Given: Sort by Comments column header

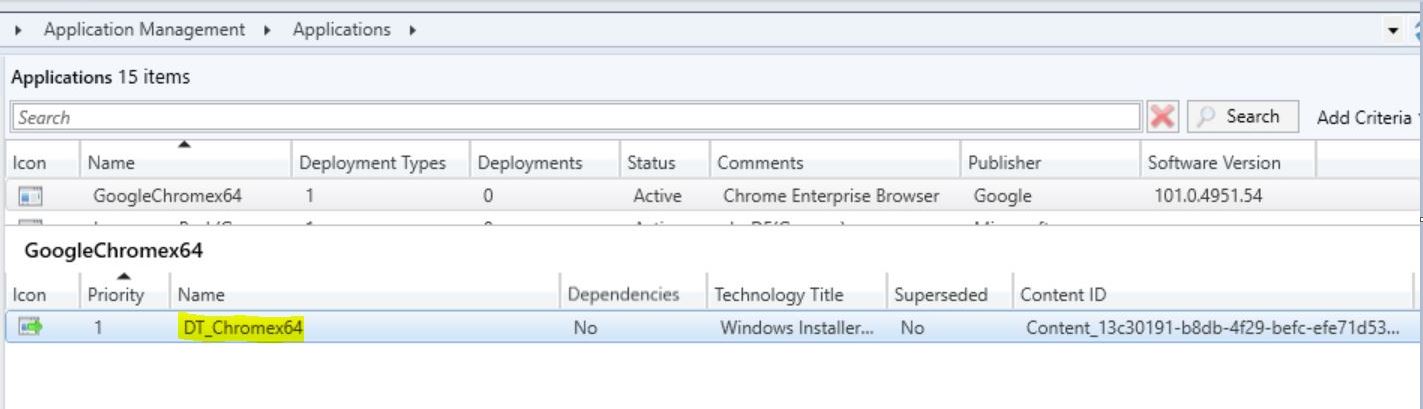Looking at the screenshot, I should pos(835,163).
